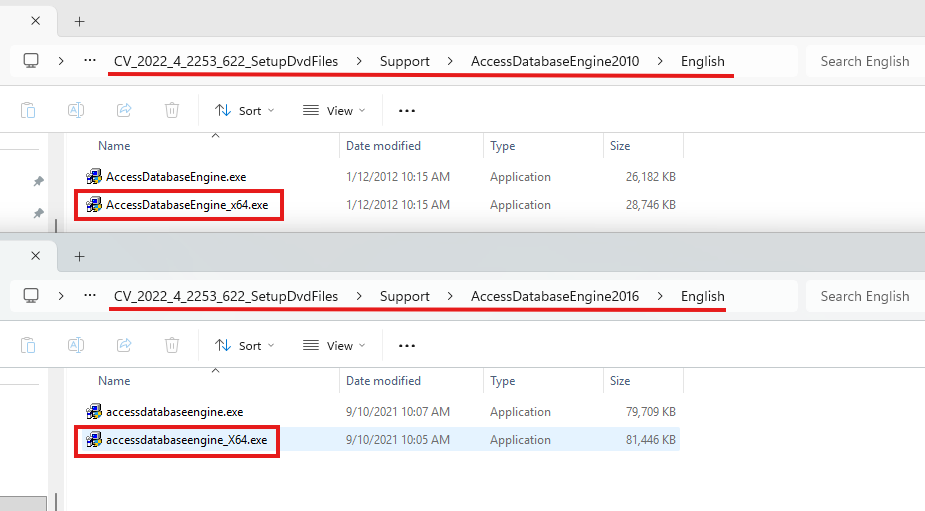Click Paste clipboard icon in lower Explorer window
This screenshot has height=511, width=925.
[x=28, y=345]
